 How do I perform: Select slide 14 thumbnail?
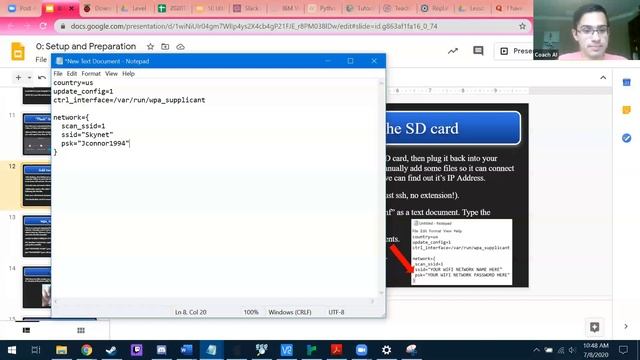coord(37,287)
